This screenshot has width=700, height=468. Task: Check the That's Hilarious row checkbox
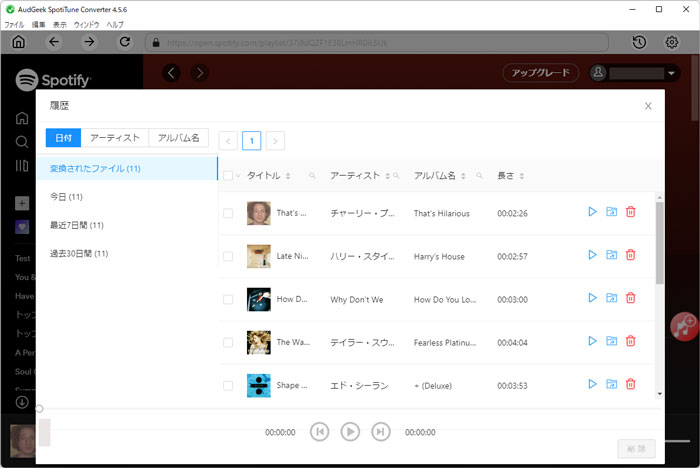[228, 213]
